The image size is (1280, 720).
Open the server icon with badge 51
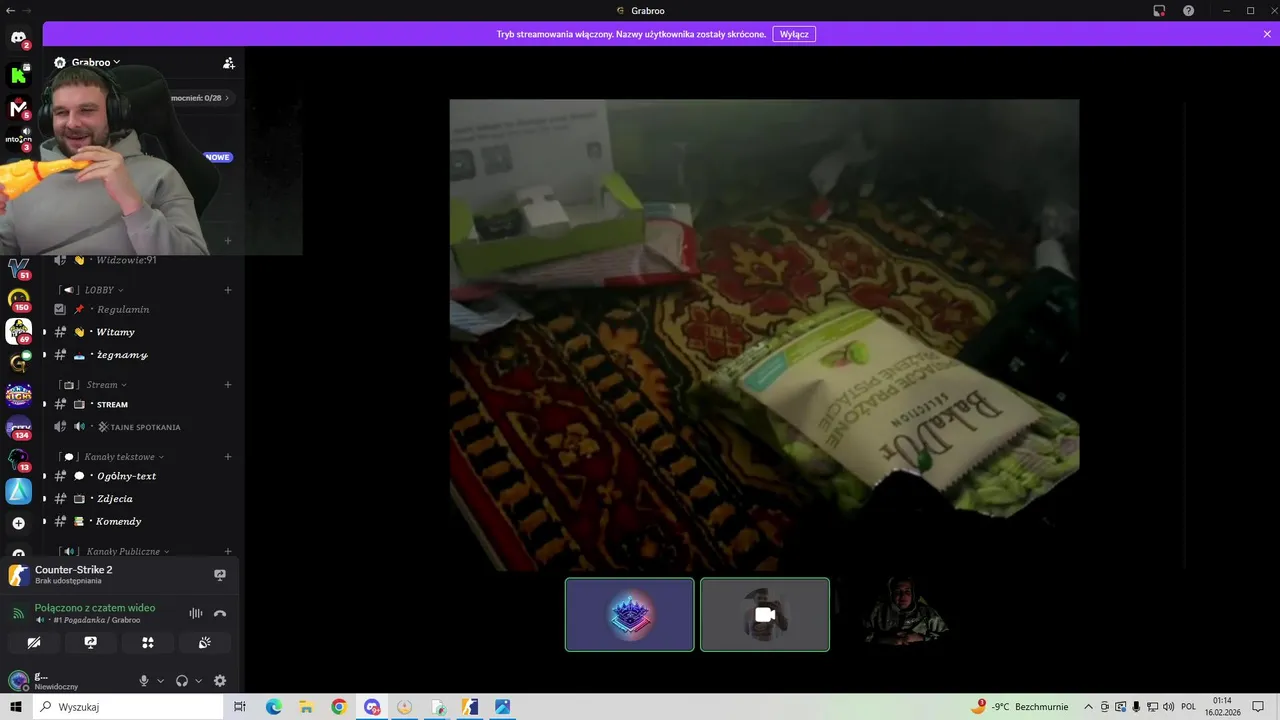coord(18,268)
